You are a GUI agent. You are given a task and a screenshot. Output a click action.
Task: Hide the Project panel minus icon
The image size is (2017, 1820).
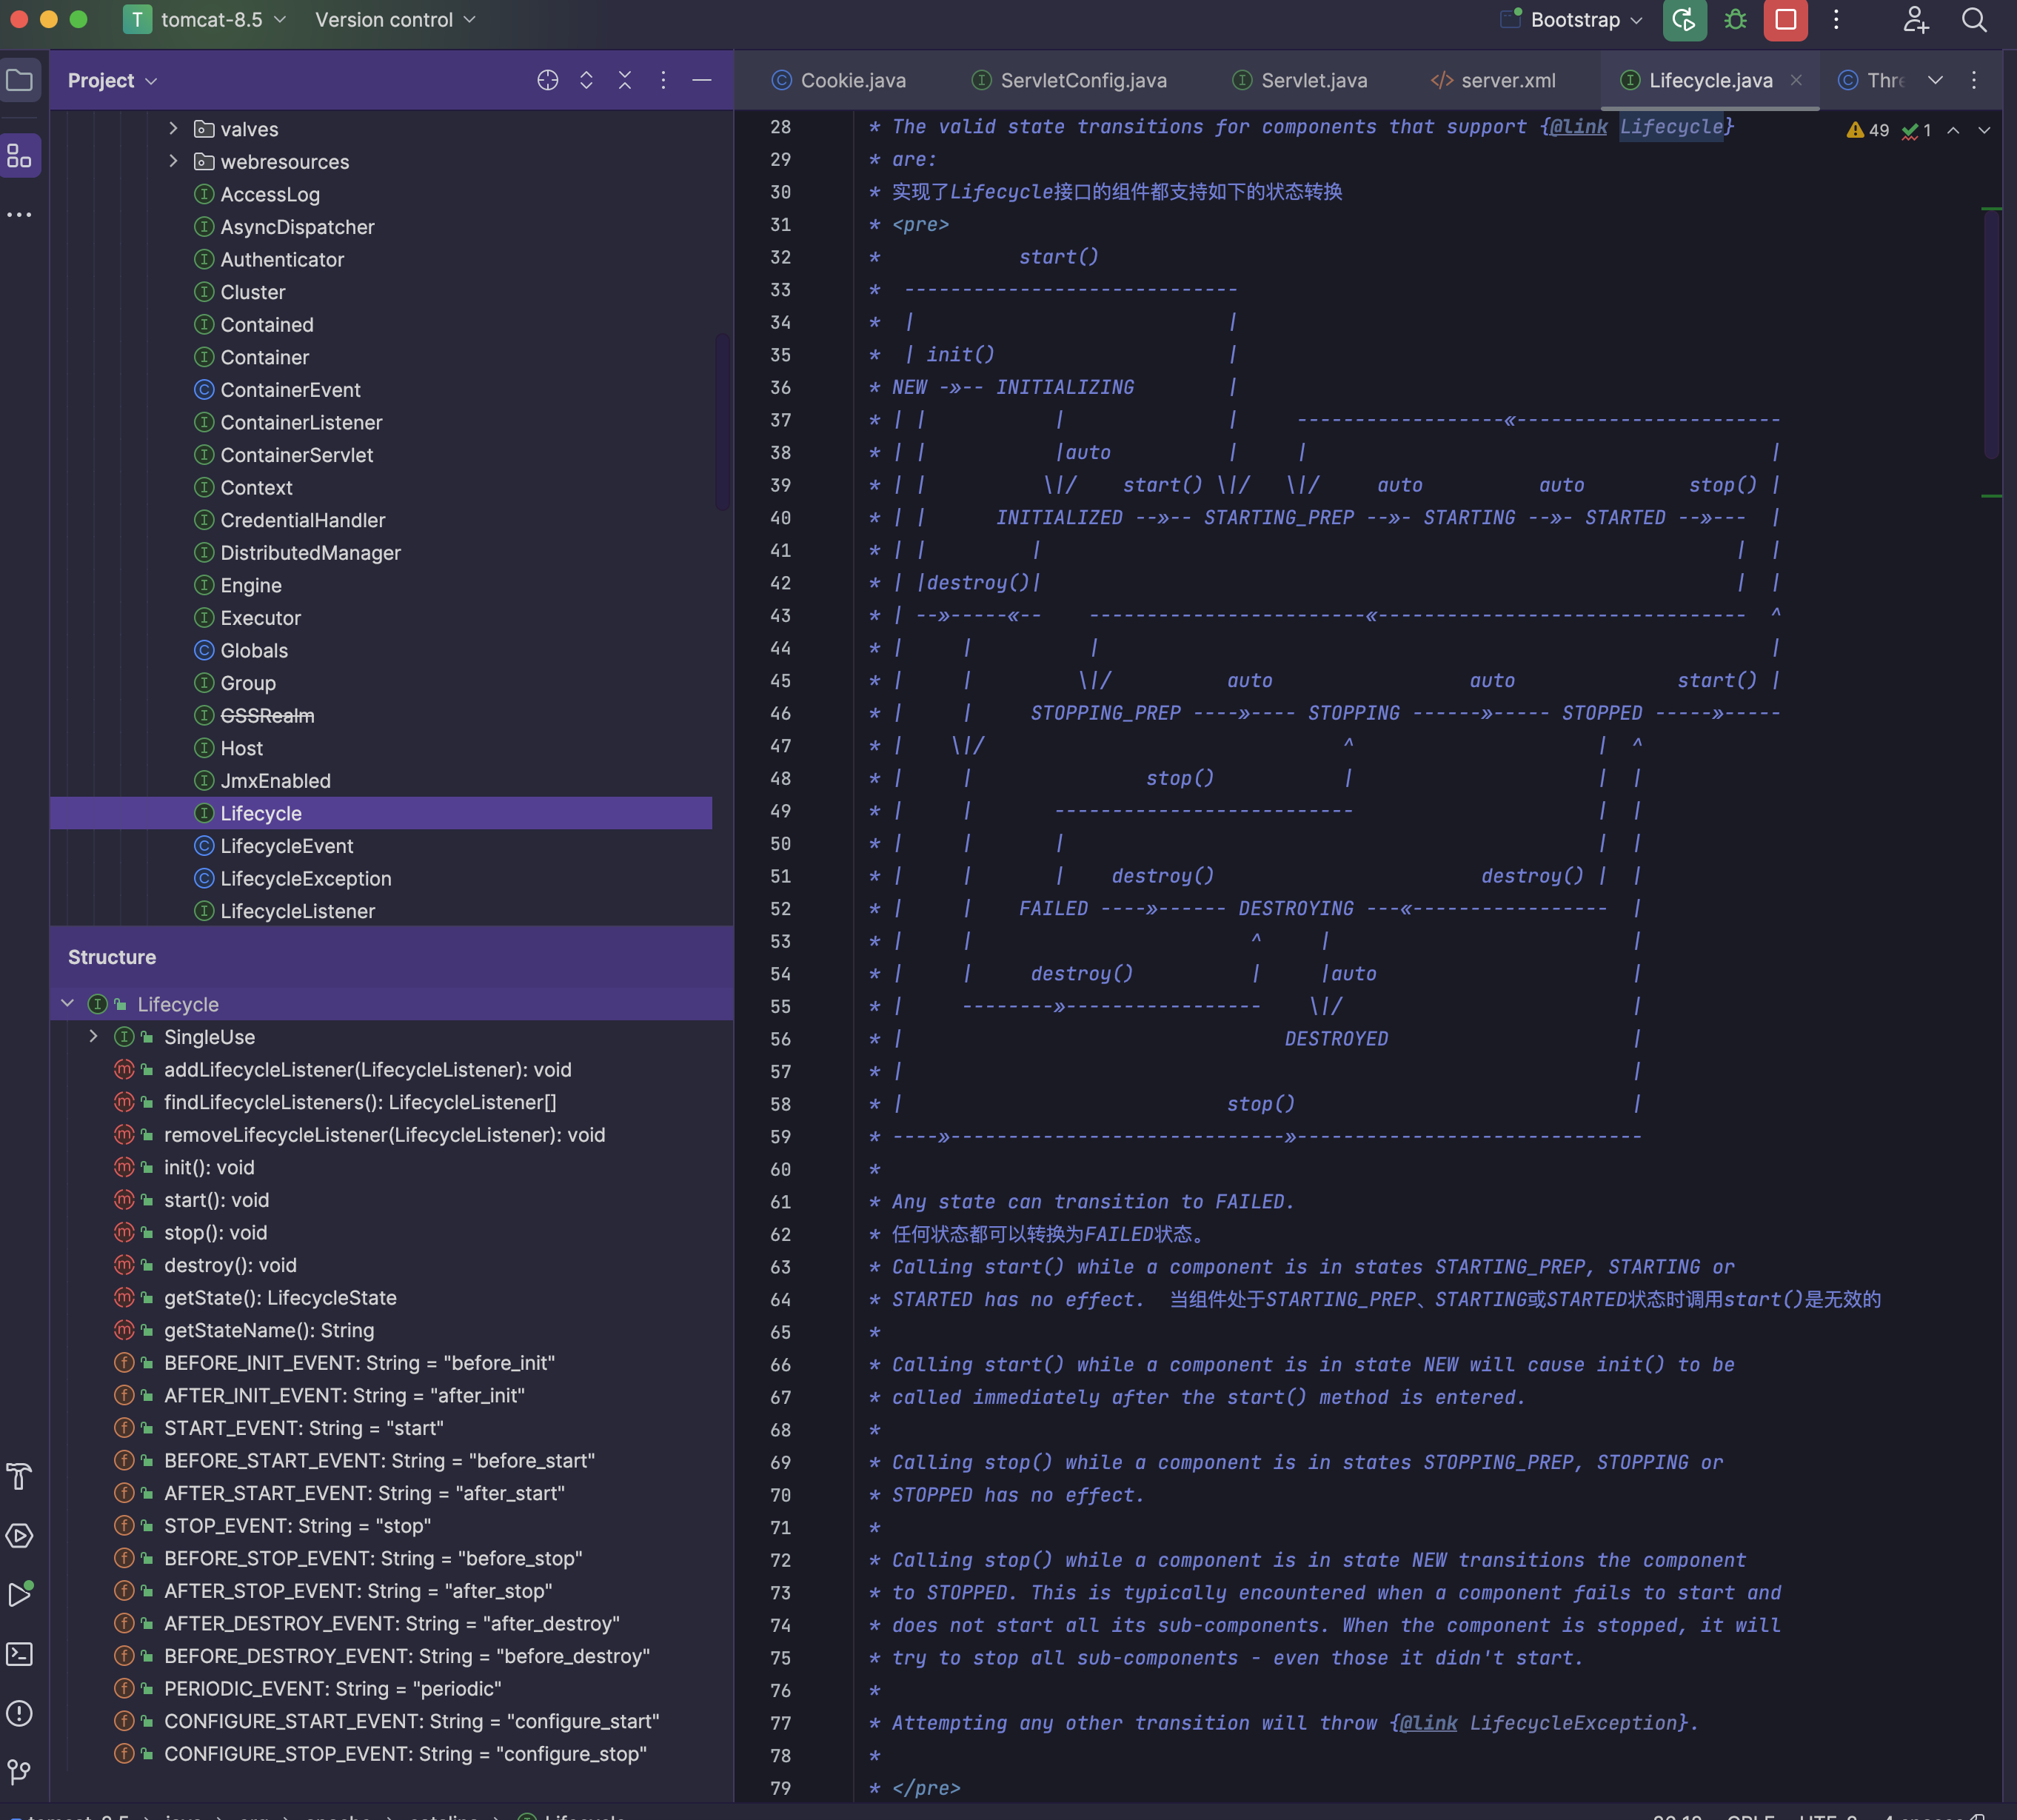tap(702, 80)
